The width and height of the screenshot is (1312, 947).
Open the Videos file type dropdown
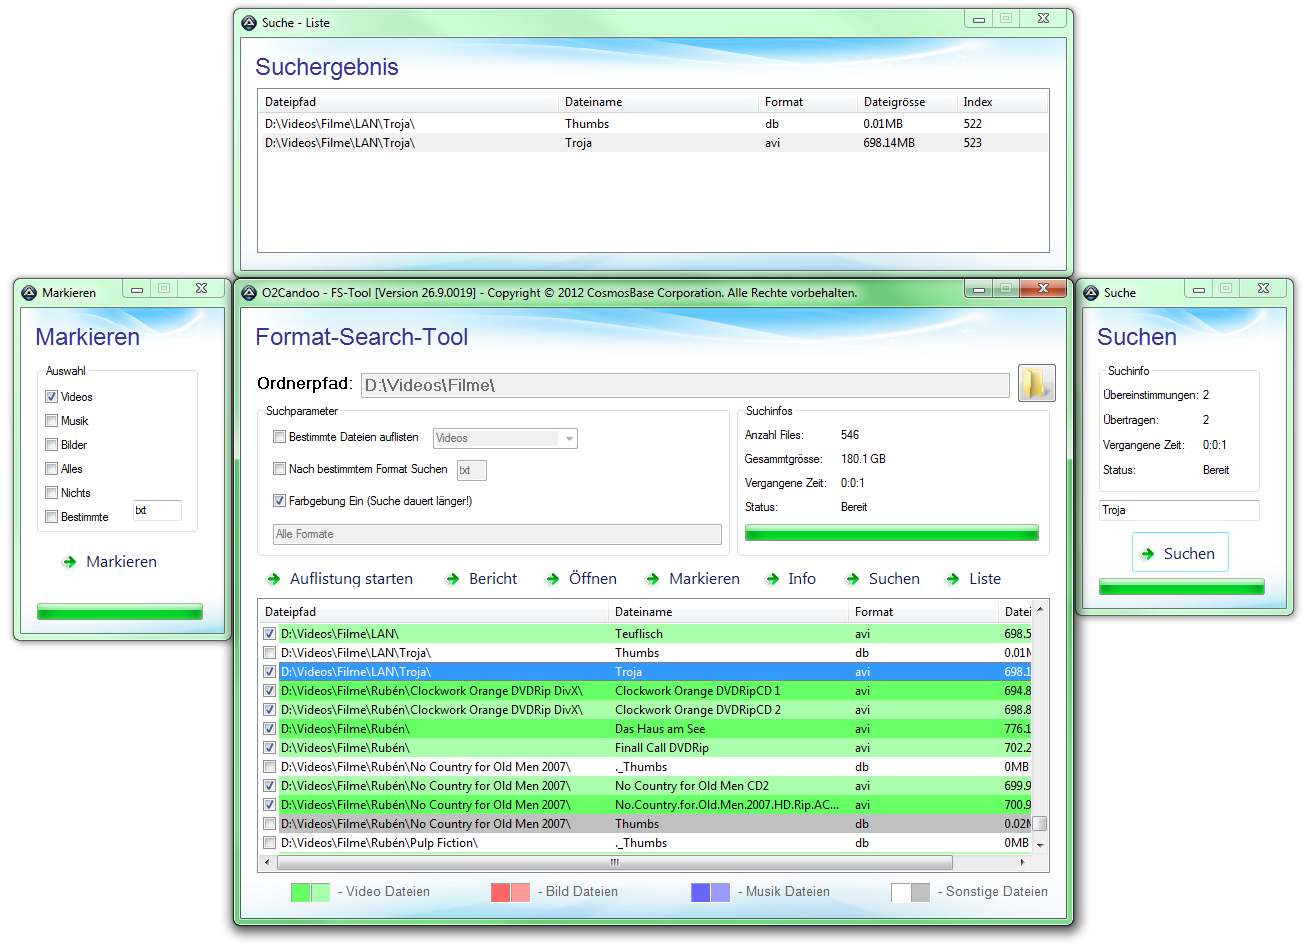(x=569, y=438)
